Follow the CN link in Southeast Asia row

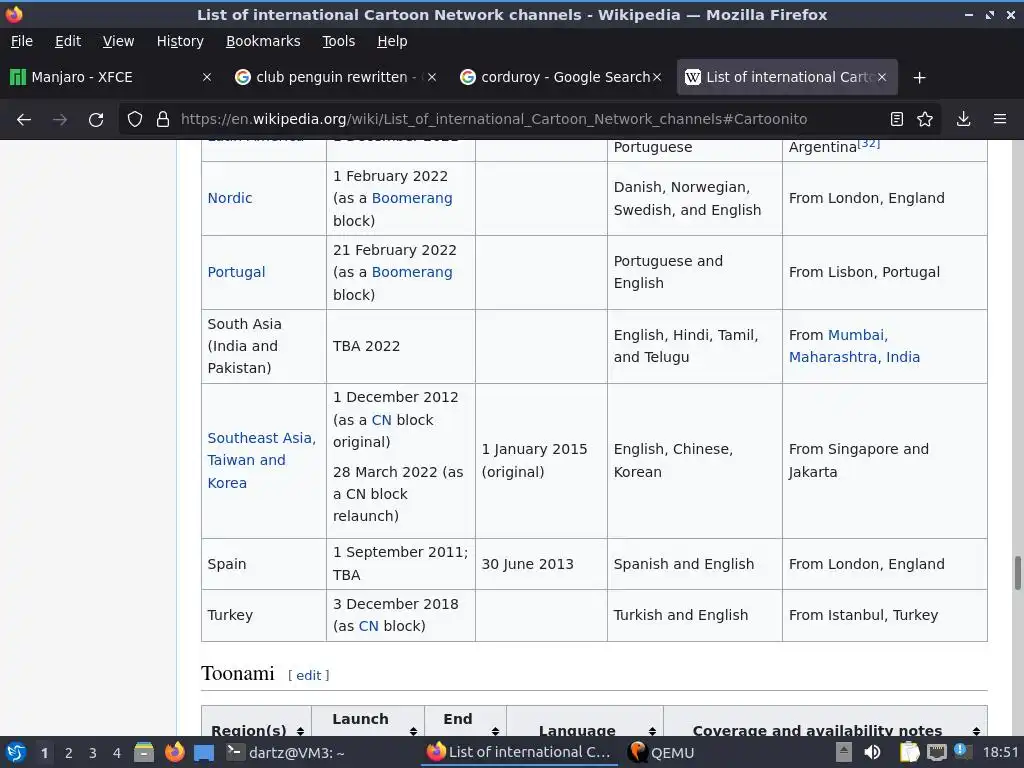tap(381, 420)
